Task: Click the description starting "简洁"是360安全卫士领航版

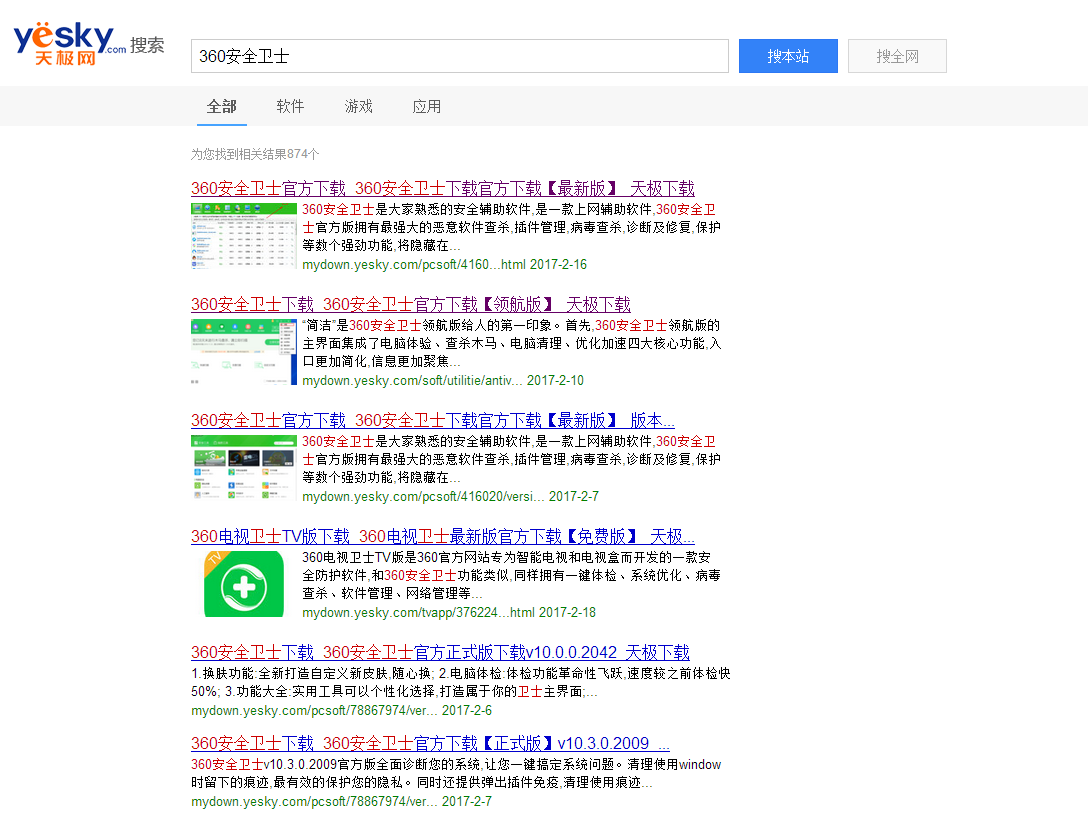Action: 512,343
